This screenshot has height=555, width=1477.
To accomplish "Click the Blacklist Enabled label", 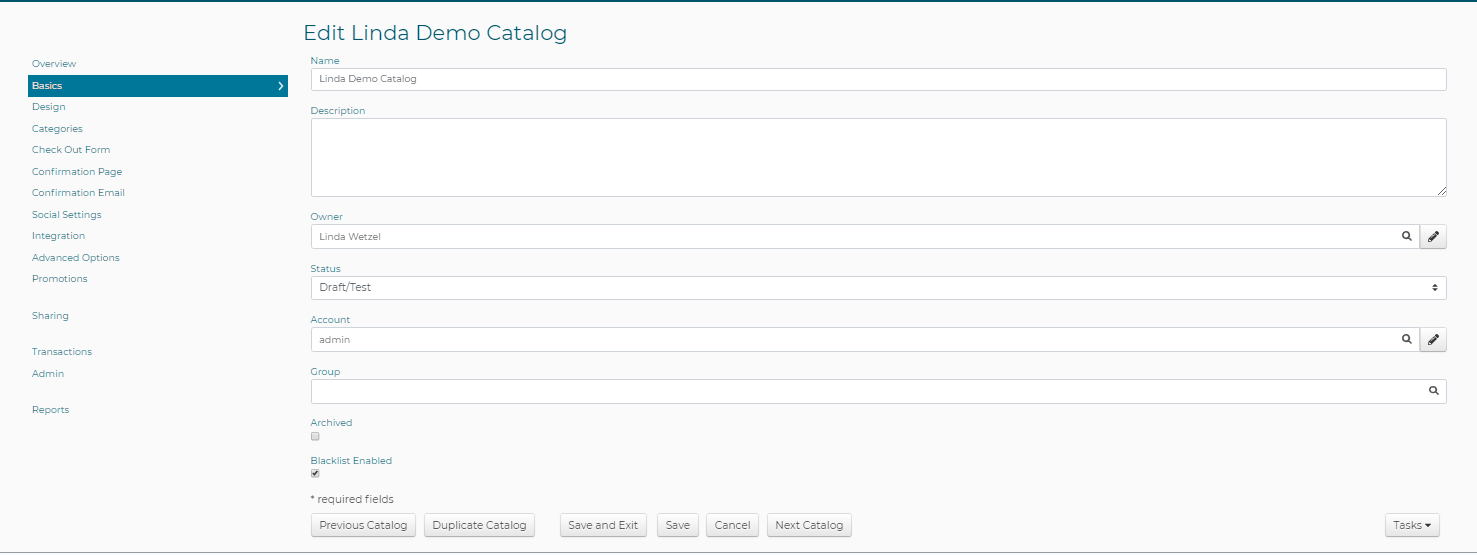I will point(351,461).
